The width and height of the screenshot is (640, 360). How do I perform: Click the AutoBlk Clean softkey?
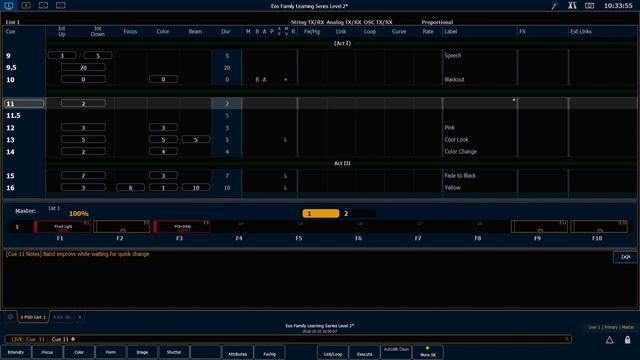pos(396,352)
